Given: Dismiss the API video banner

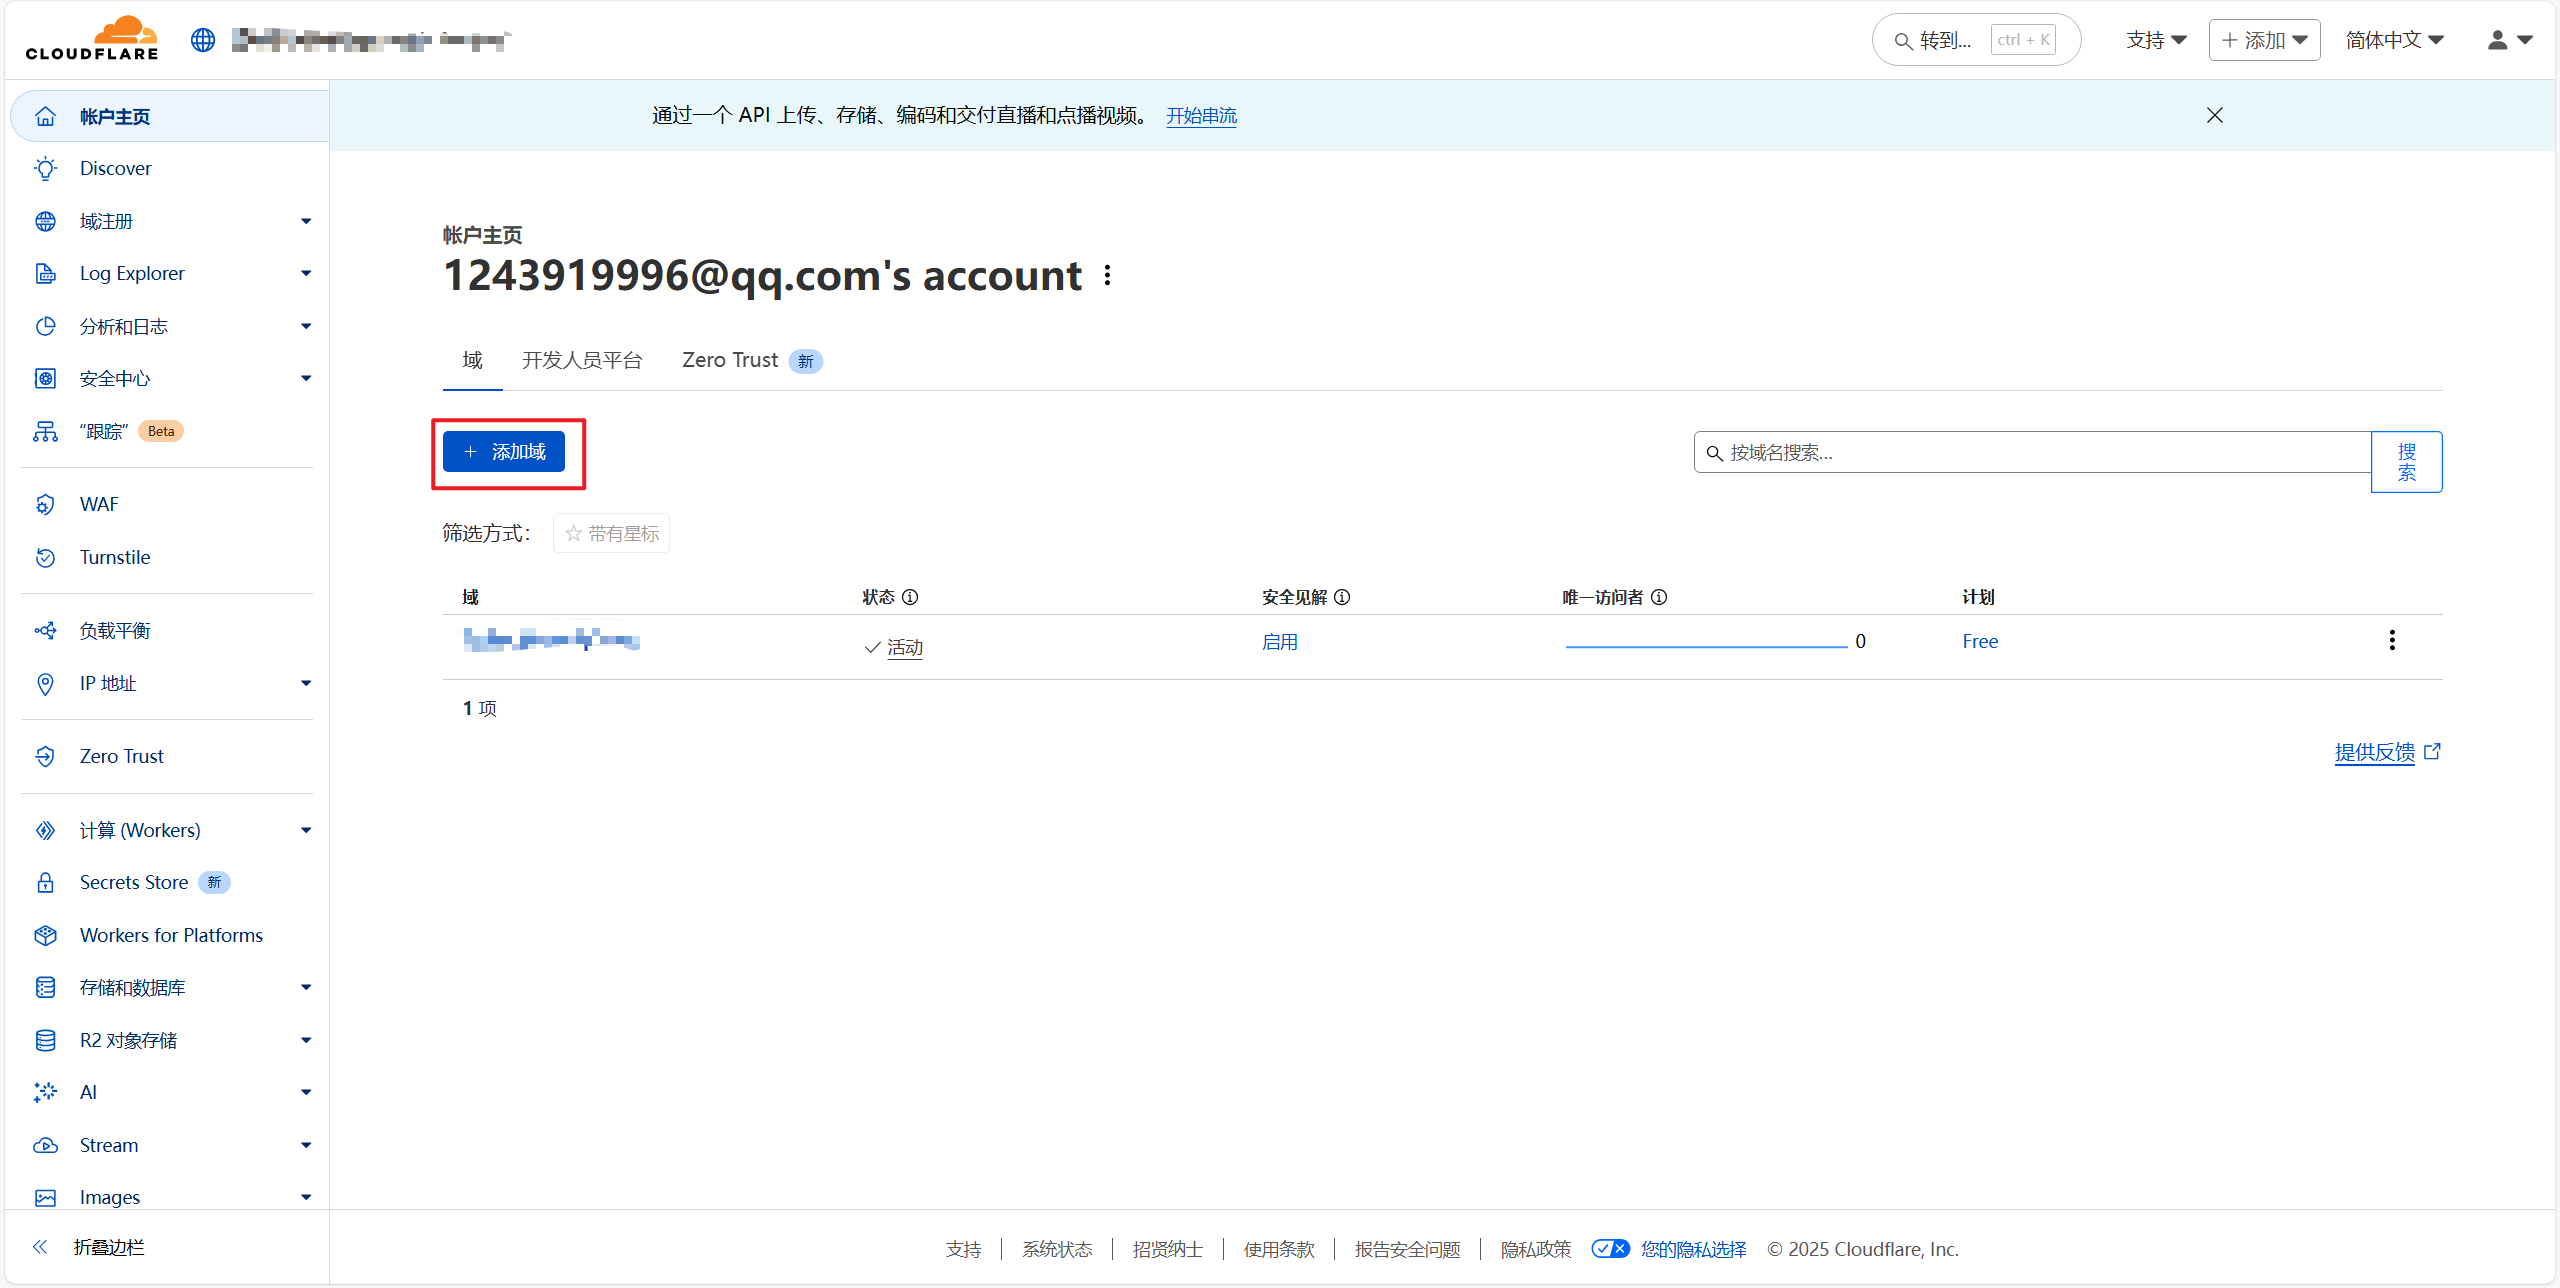Looking at the screenshot, I should tap(2215, 115).
